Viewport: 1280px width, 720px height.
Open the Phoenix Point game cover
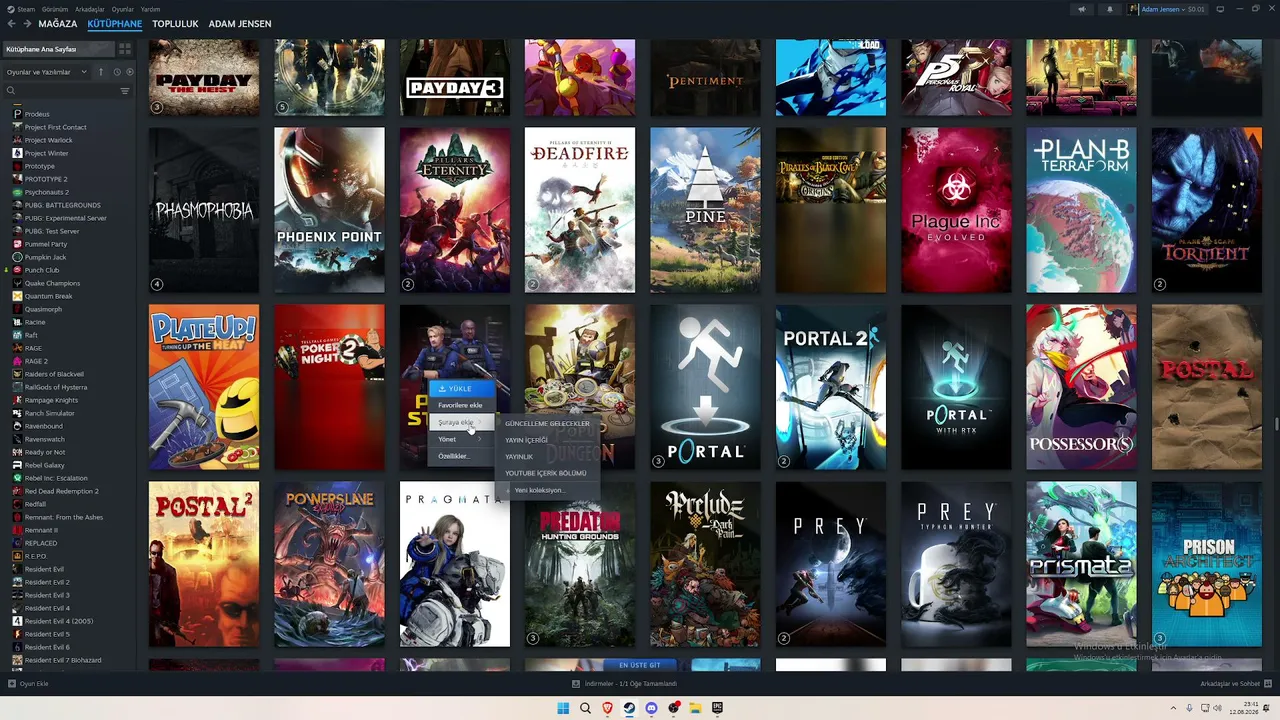(329, 210)
